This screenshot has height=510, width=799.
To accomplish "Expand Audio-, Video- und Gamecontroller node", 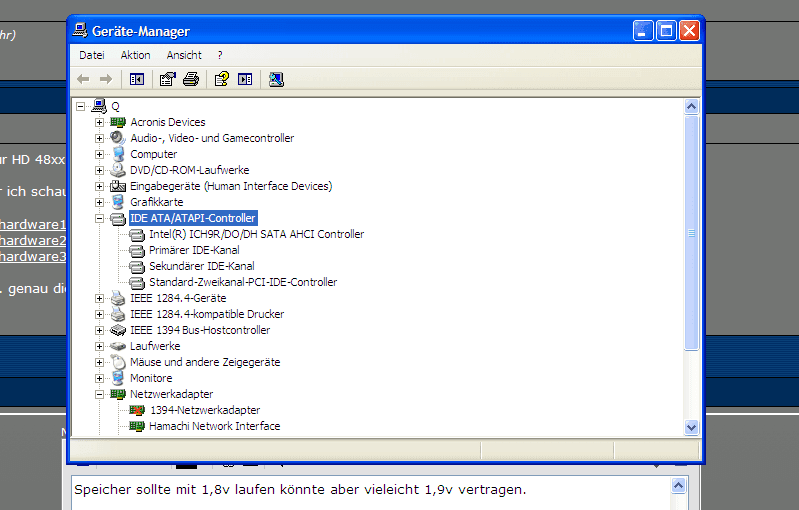I will tap(100, 138).
